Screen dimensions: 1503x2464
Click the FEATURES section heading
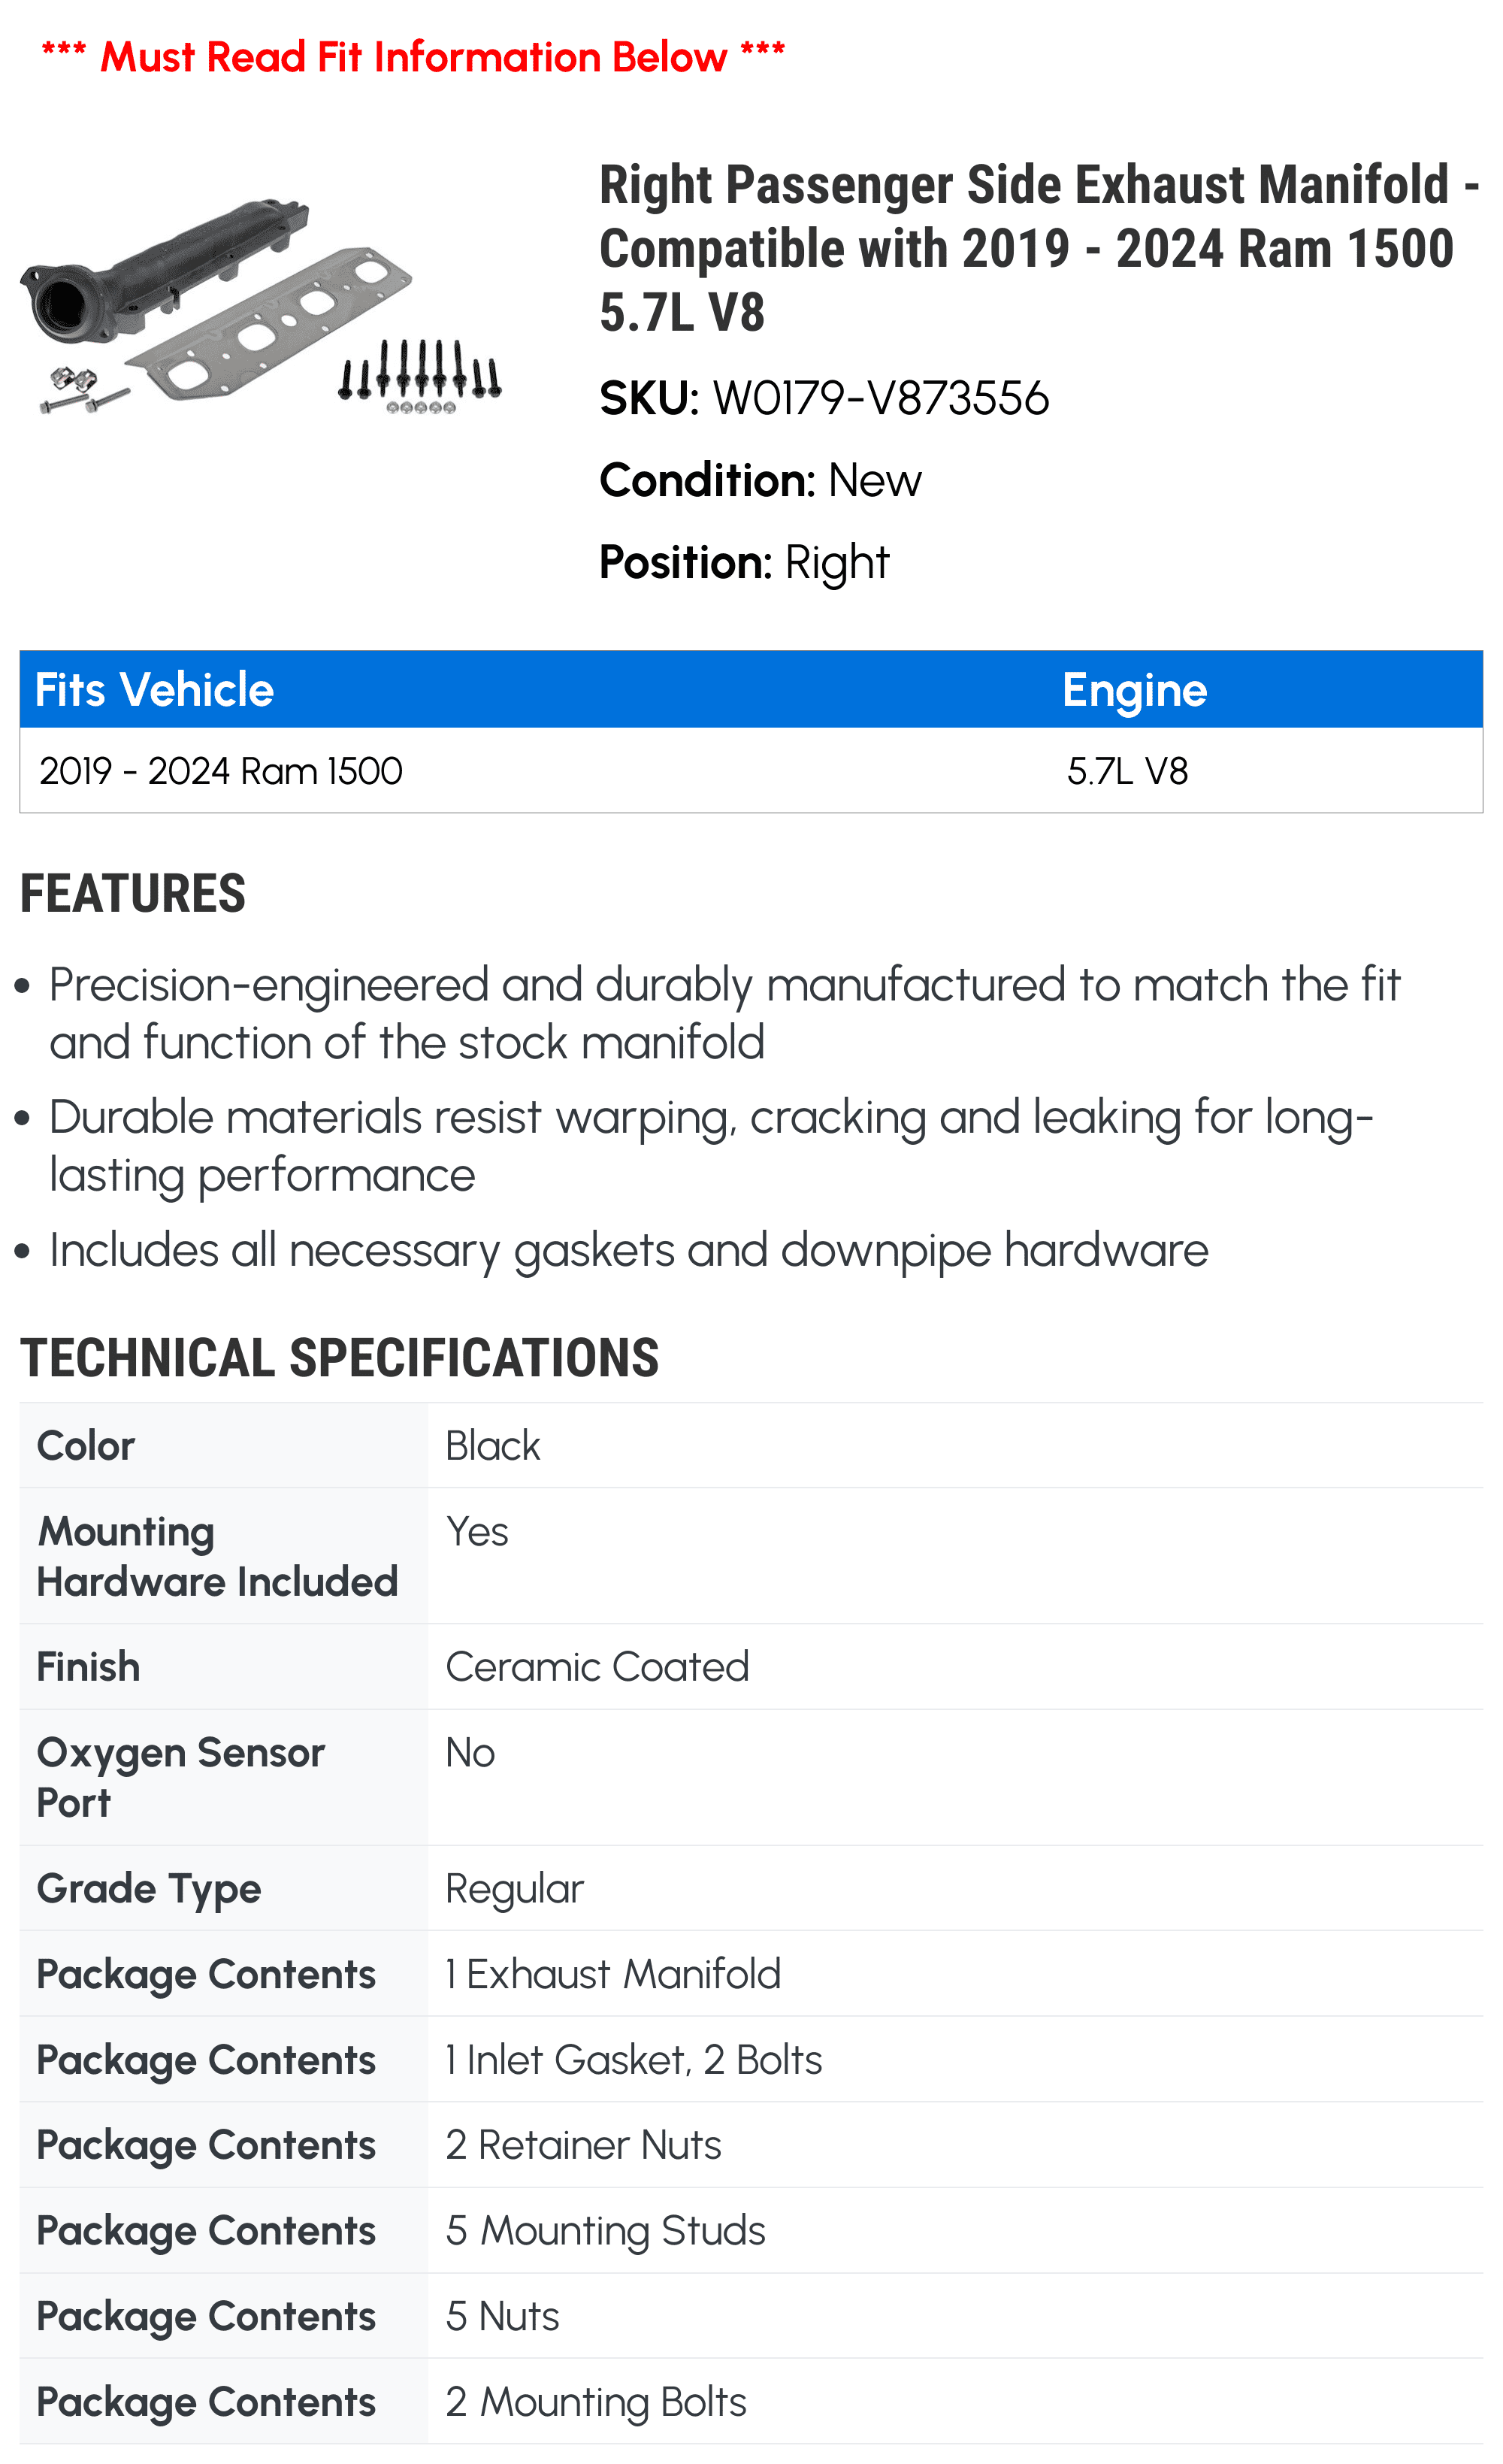[132, 893]
